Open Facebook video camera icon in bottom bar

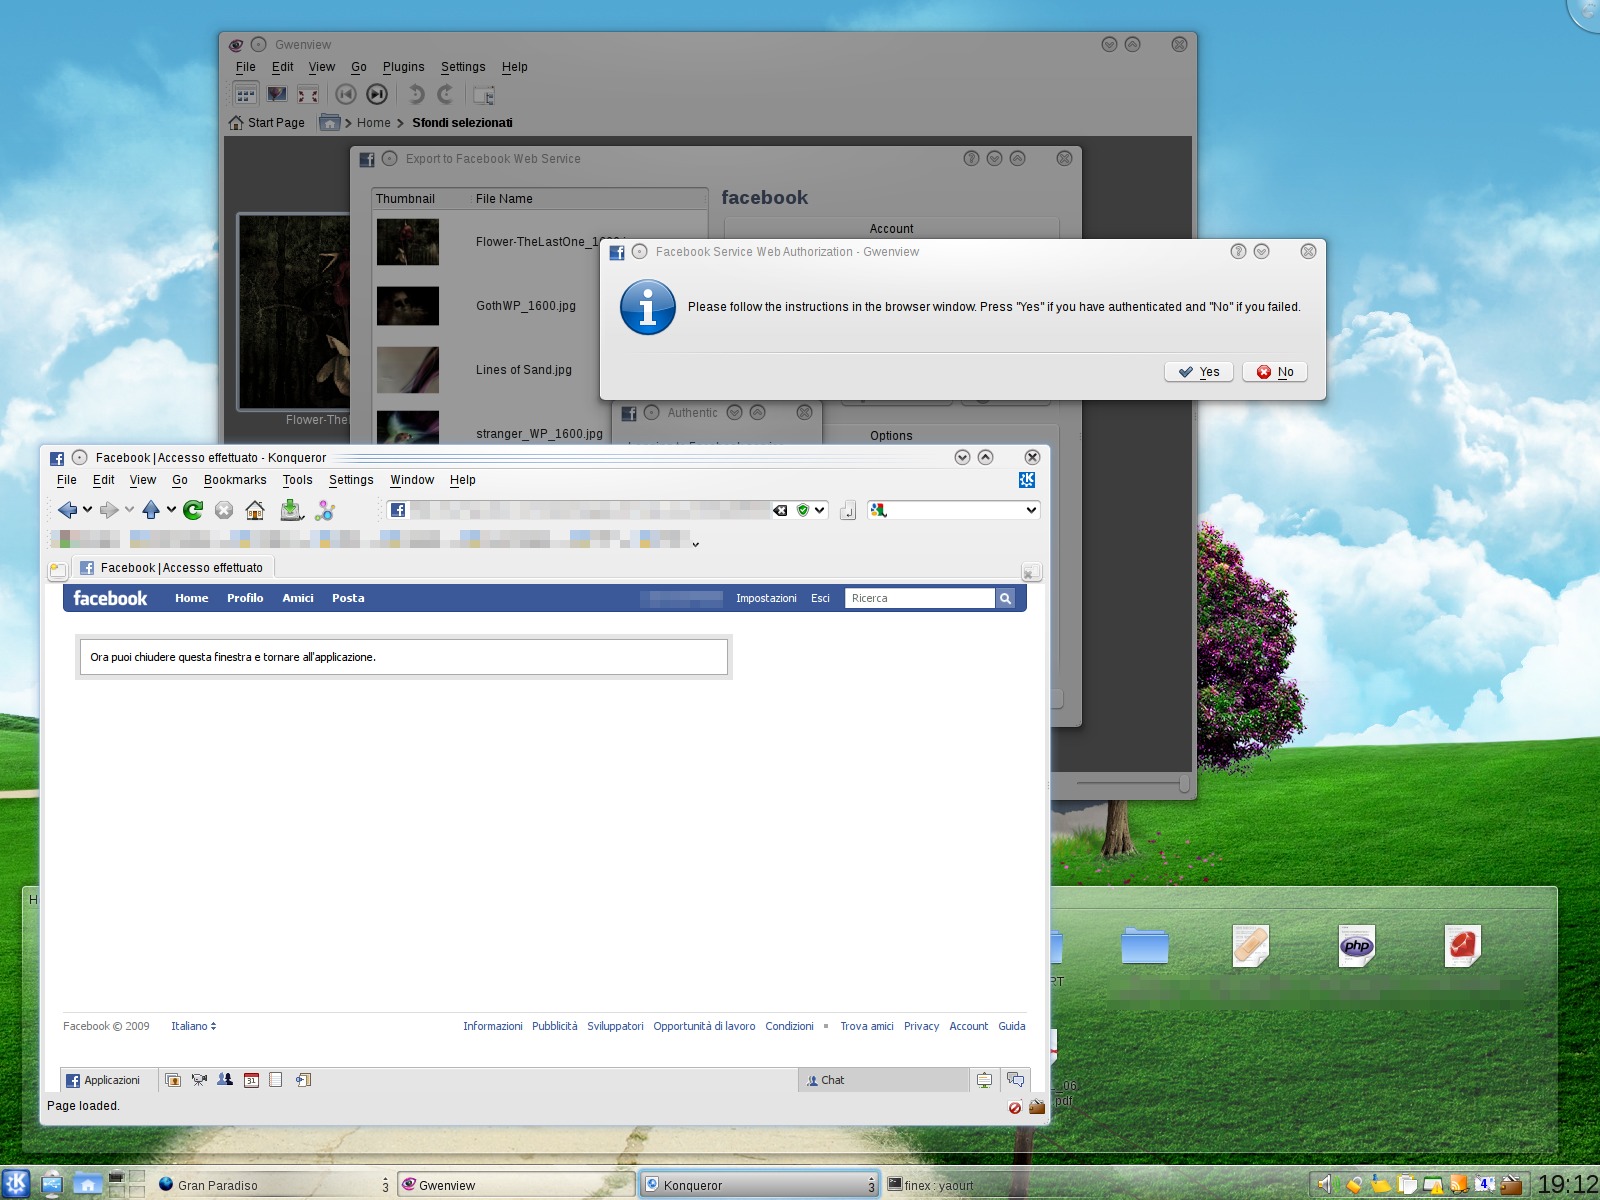[199, 1080]
